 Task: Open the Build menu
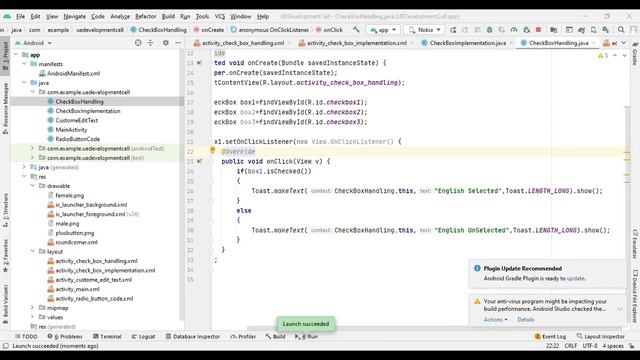pyautogui.click(x=168, y=16)
